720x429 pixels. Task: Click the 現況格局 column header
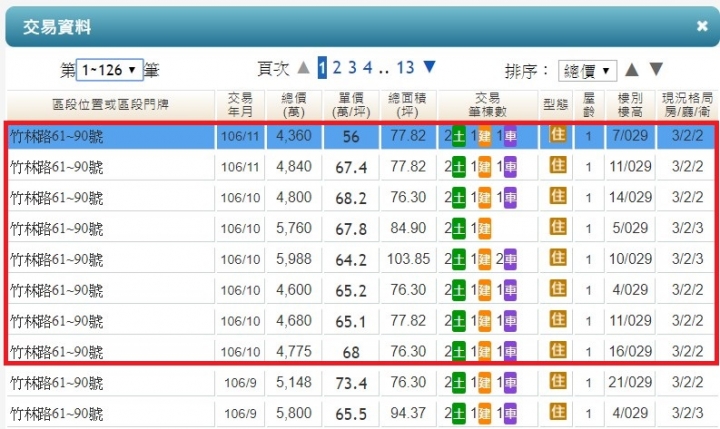(687, 105)
